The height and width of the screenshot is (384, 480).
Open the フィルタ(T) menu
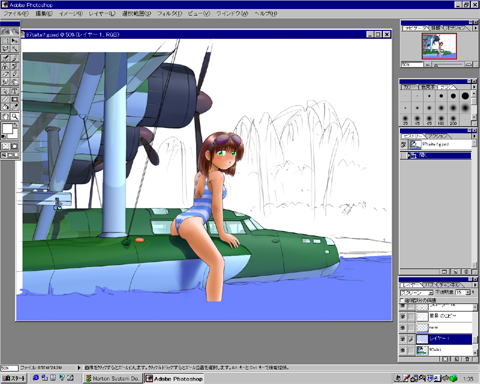click(x=169, y=14)
